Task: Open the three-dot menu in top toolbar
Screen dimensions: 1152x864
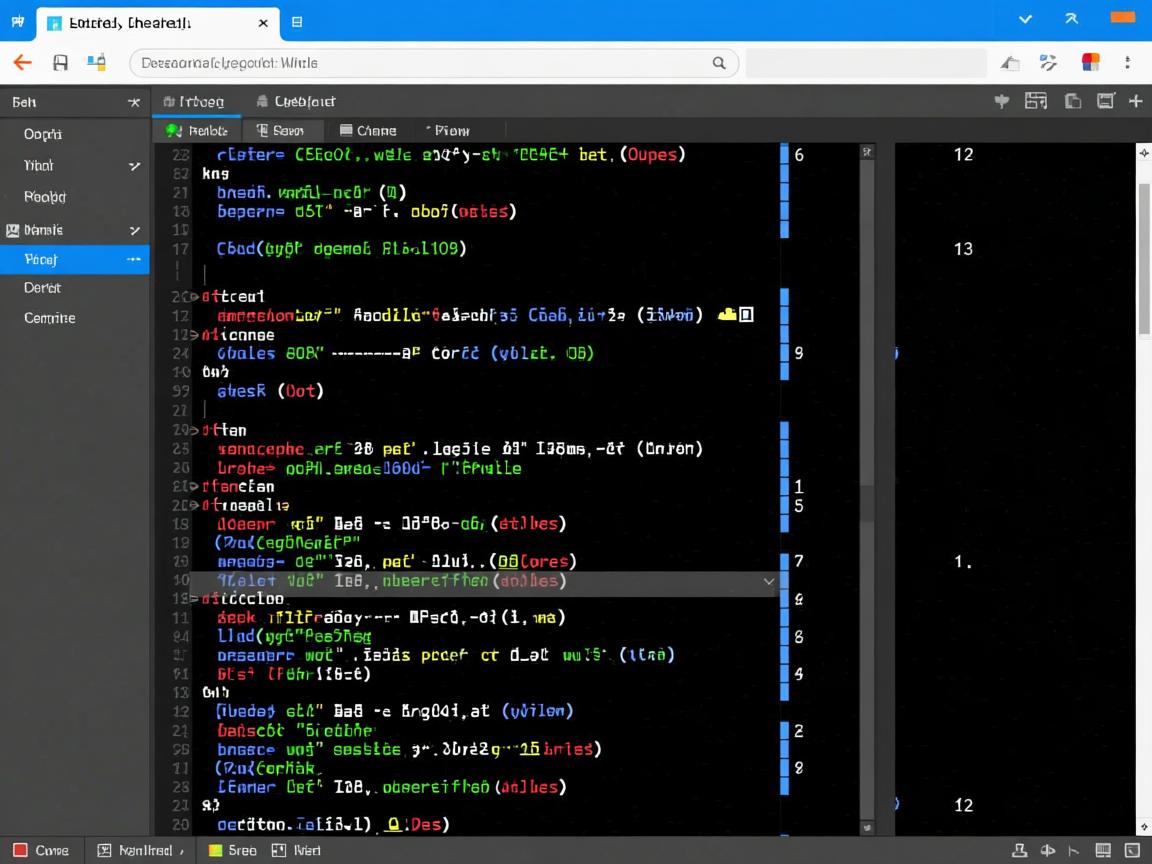Action: coord(1128,63)
